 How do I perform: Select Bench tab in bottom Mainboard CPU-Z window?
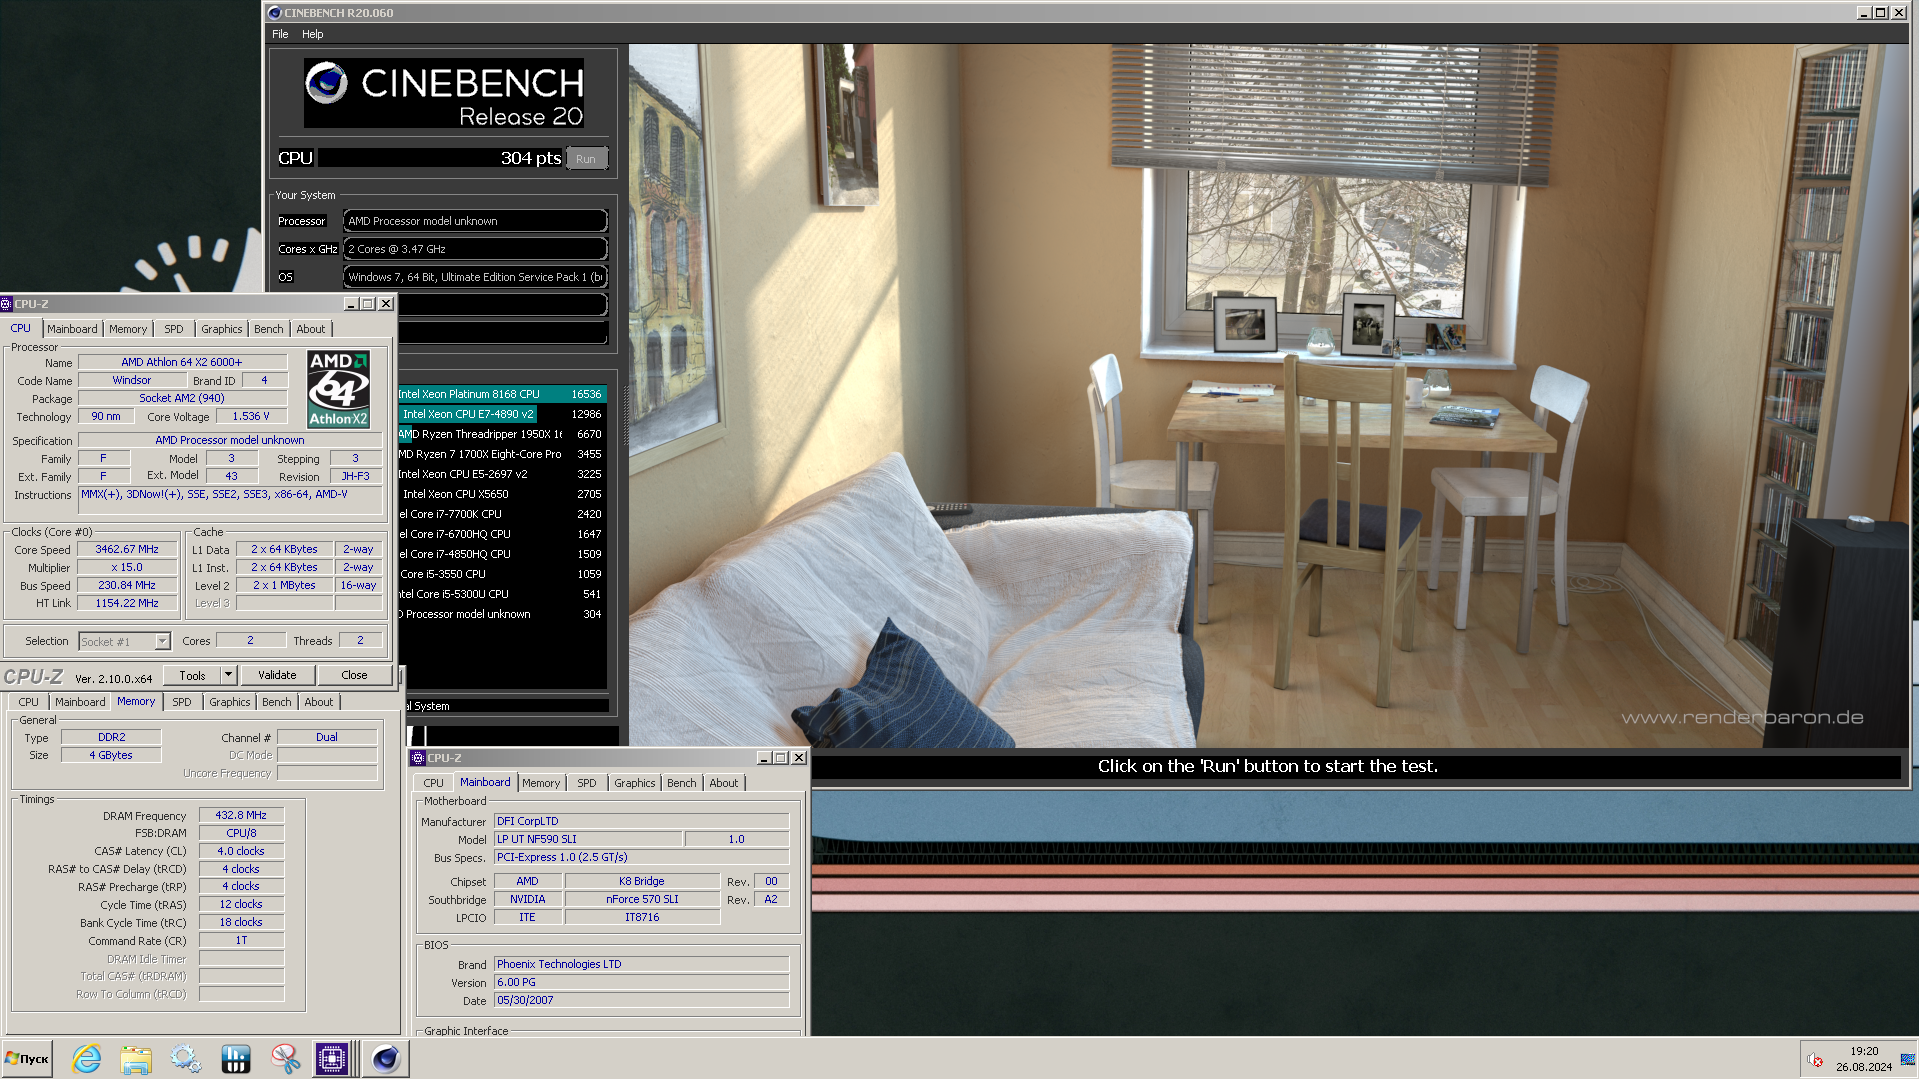(x=682, y=783)
